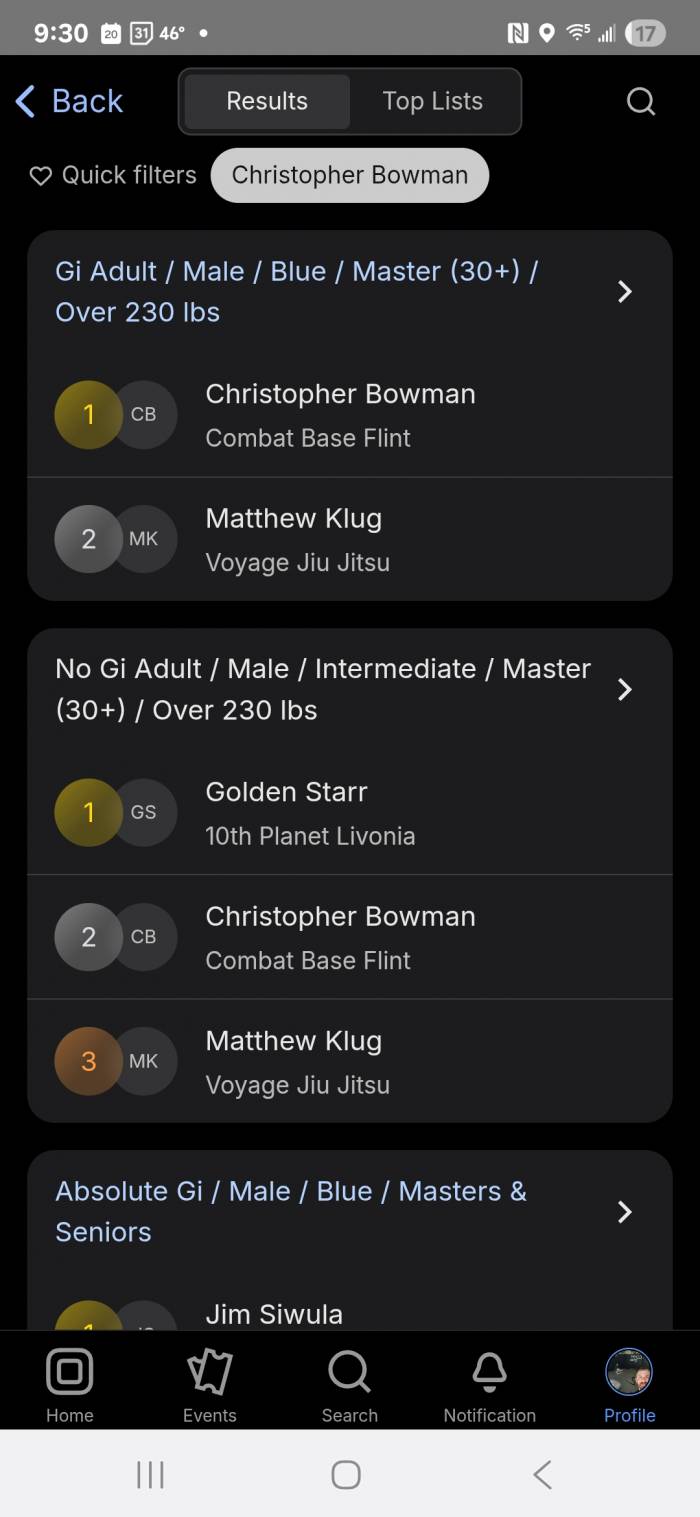Switch to the Top Lists tab
Viewport: 700px width, 1517px height.
[433, 101]
